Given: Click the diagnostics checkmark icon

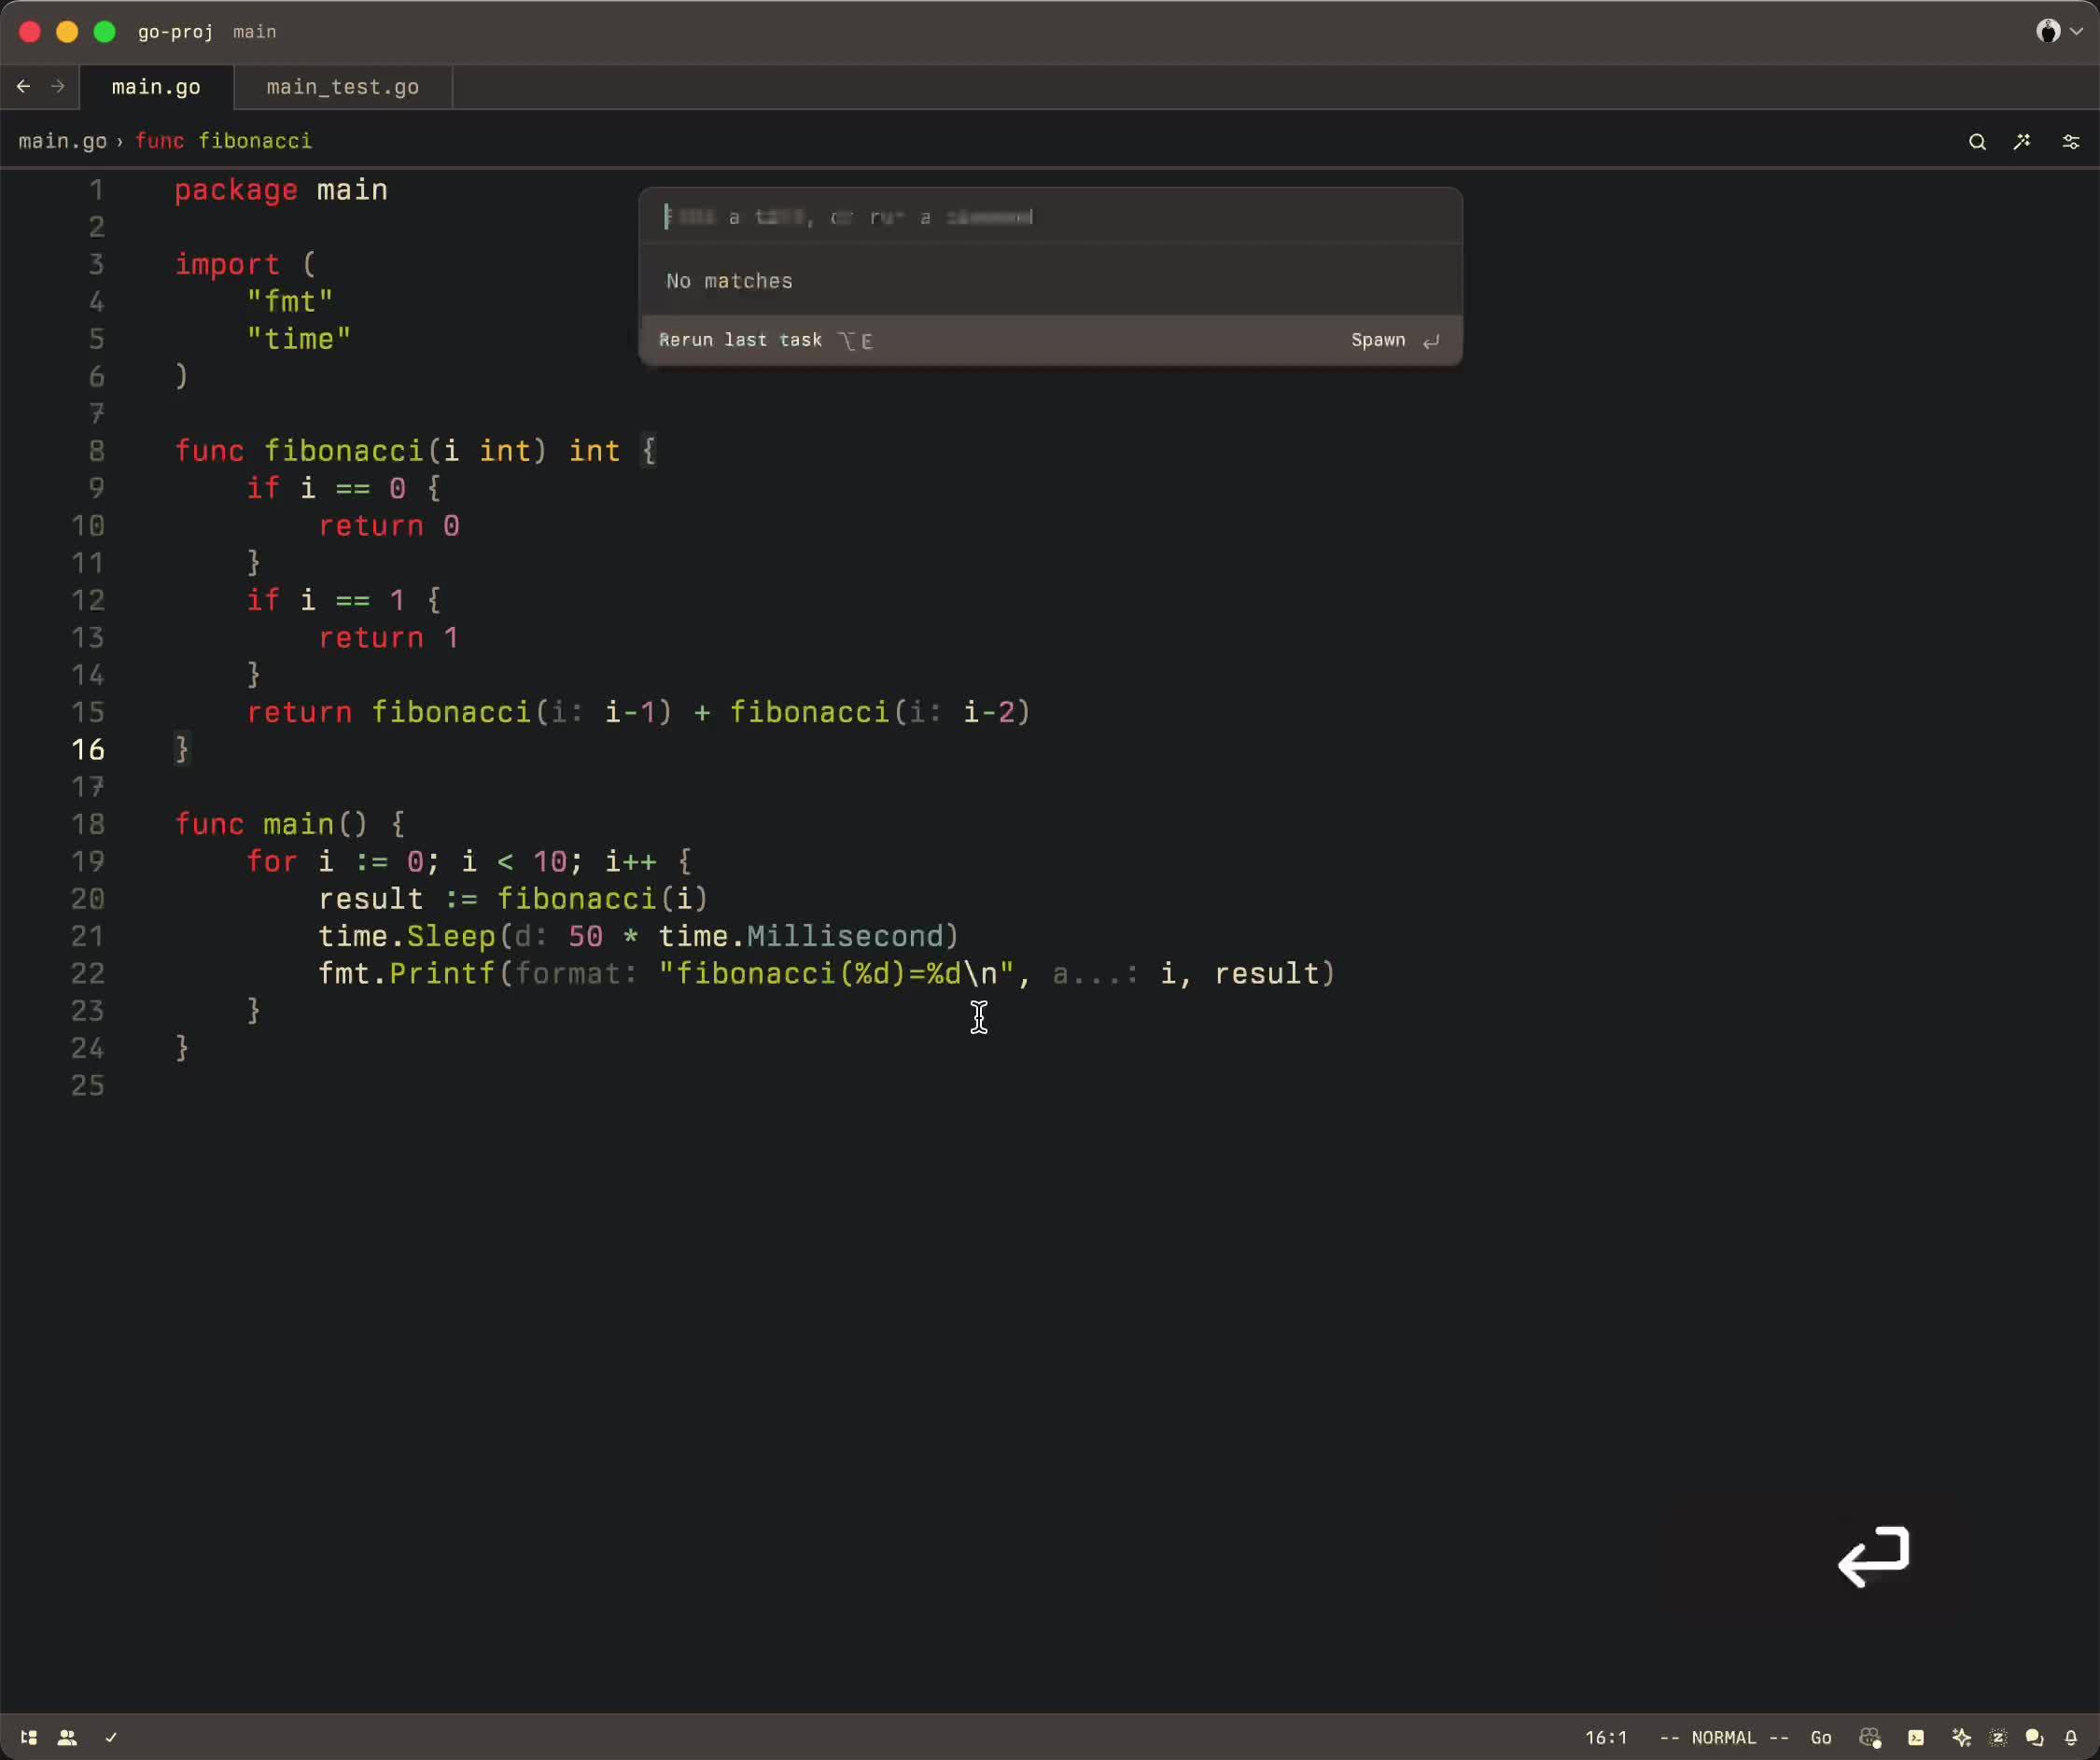Looking at the screenshot, I should pos(111,1738).
